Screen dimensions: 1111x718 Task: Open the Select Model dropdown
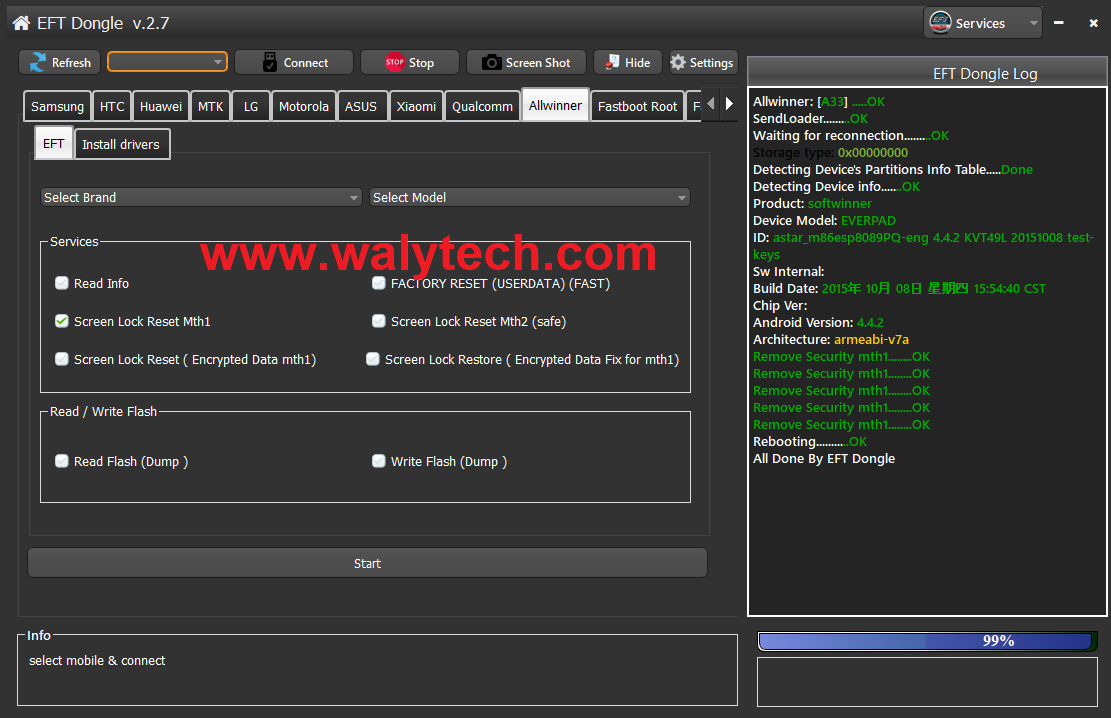[x=530, y=197]
